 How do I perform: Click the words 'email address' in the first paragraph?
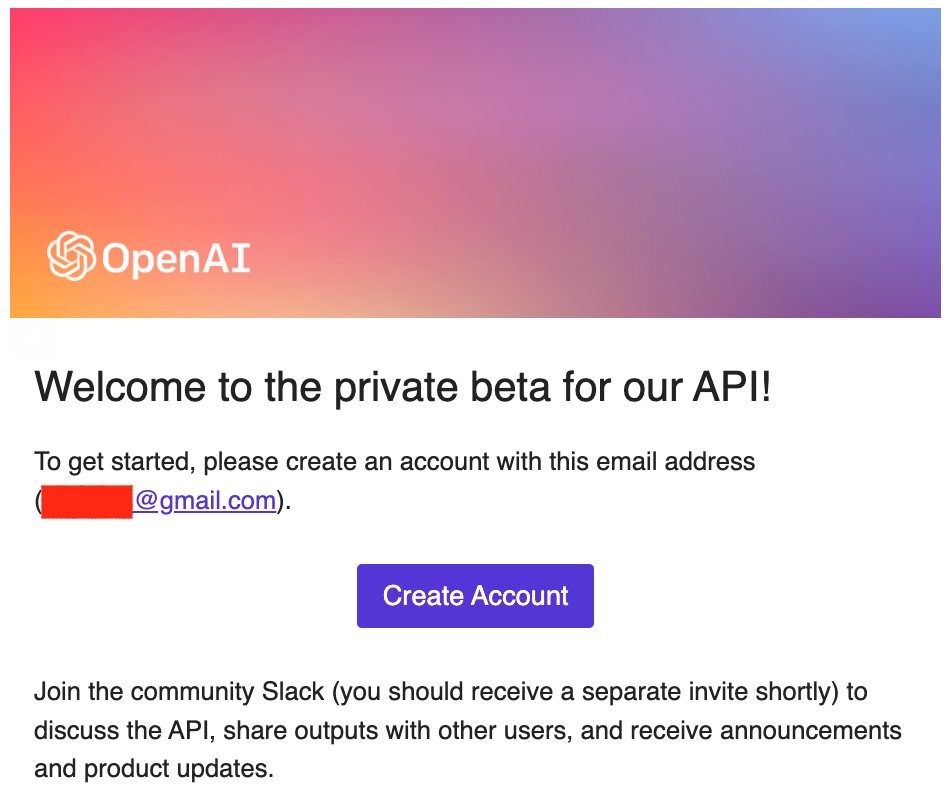(676, 462)
